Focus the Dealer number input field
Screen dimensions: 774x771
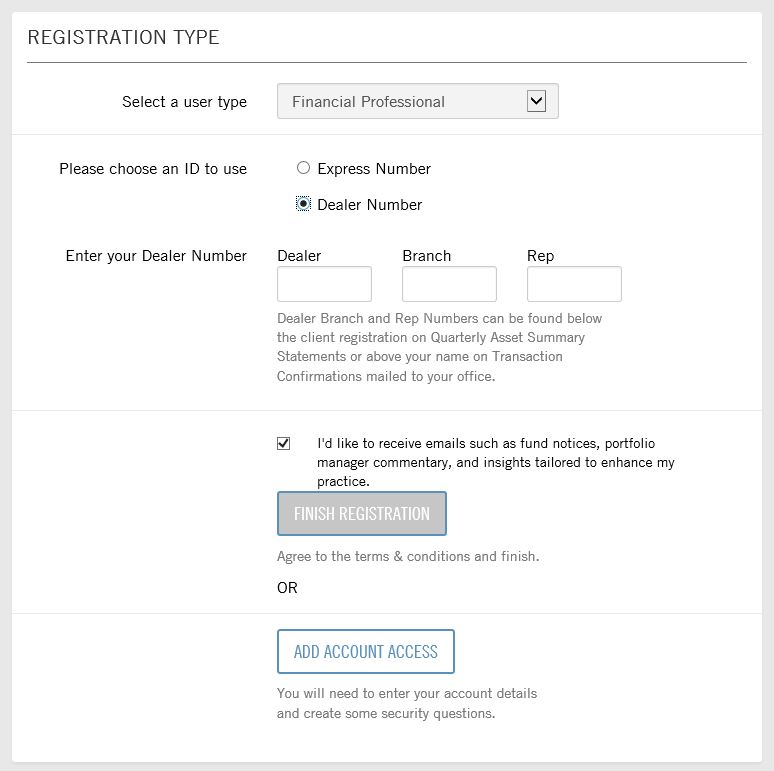click(324, 284)
